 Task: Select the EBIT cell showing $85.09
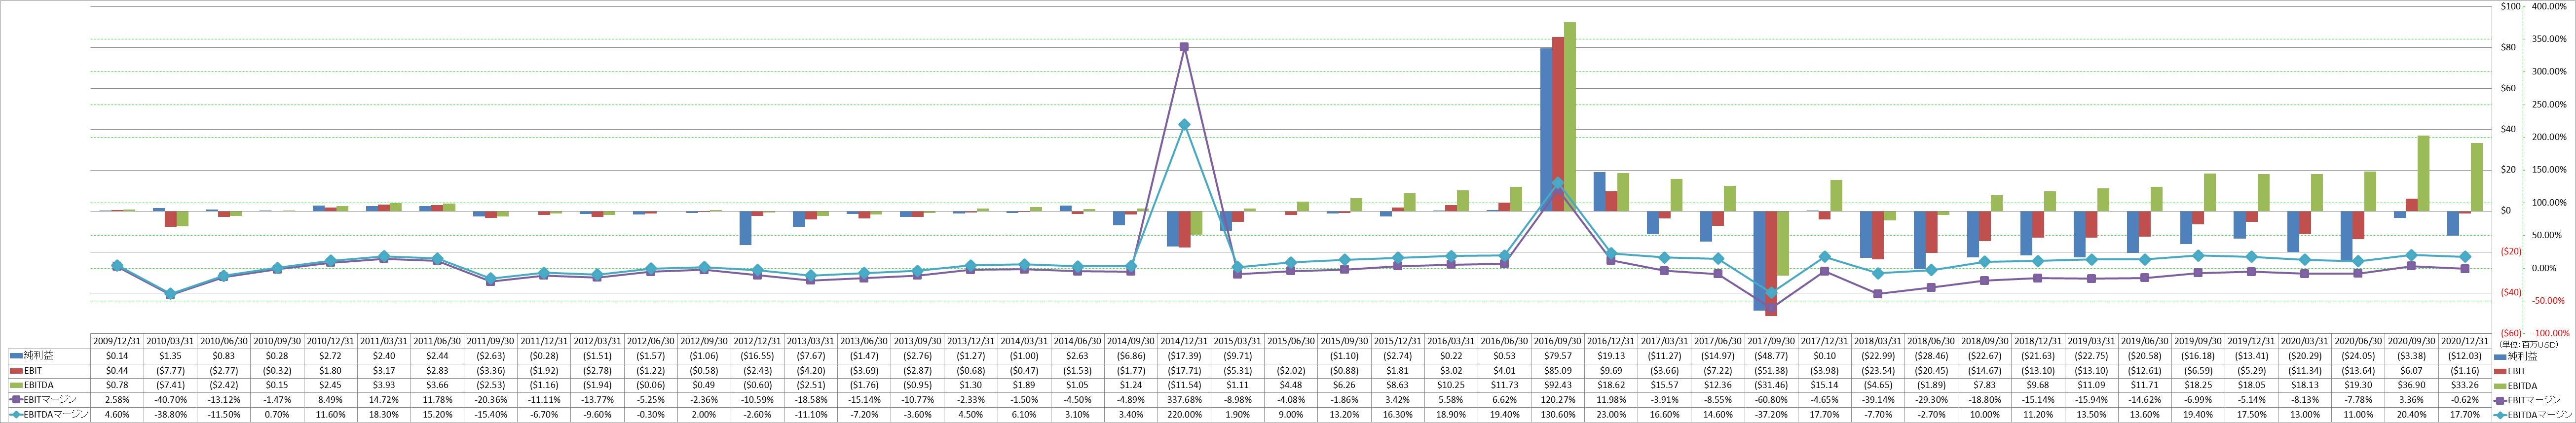(1557, 371)
